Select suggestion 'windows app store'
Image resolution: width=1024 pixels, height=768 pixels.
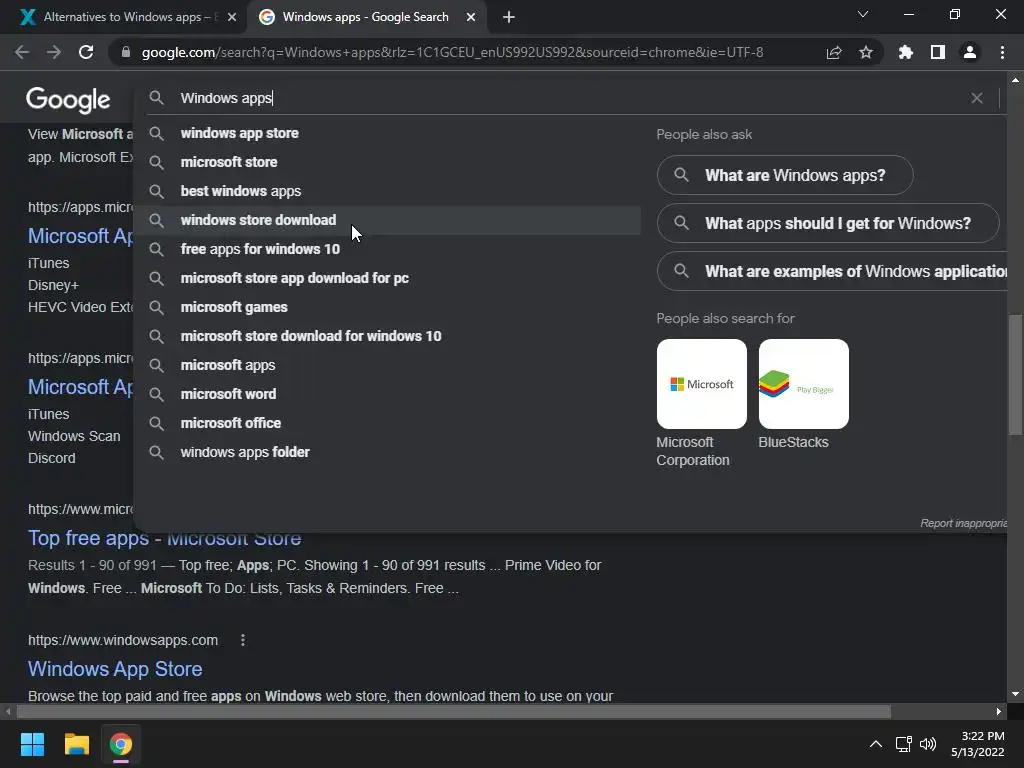pyautogui.click(x=387, y=133)
